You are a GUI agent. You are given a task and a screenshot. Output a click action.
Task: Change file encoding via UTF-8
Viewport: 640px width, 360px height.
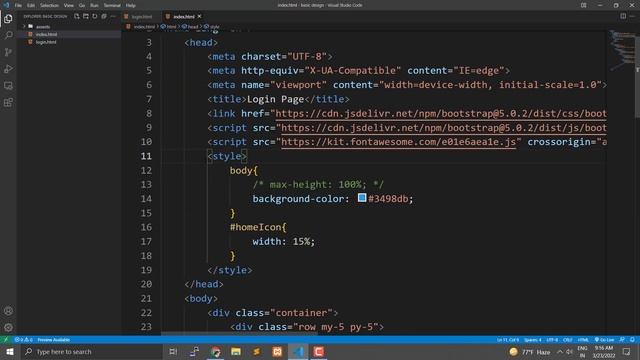(552, 340)
